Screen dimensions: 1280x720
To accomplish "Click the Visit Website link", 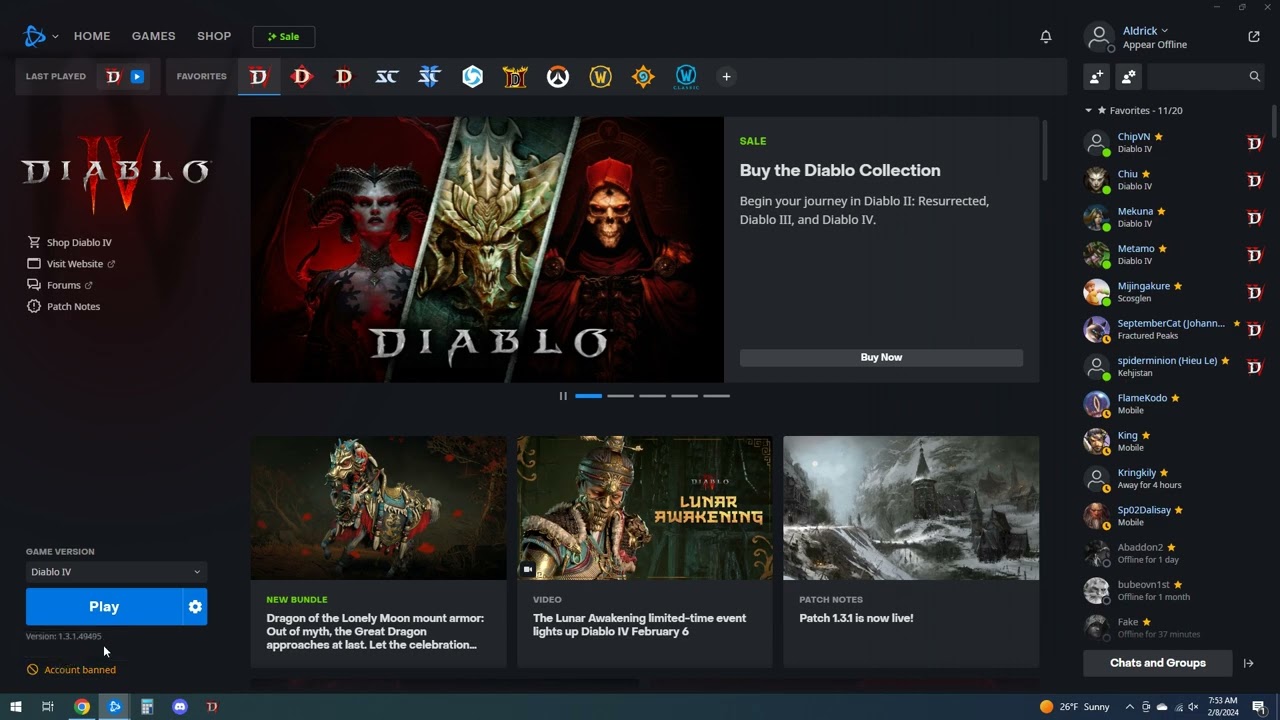I will [71, 264].
